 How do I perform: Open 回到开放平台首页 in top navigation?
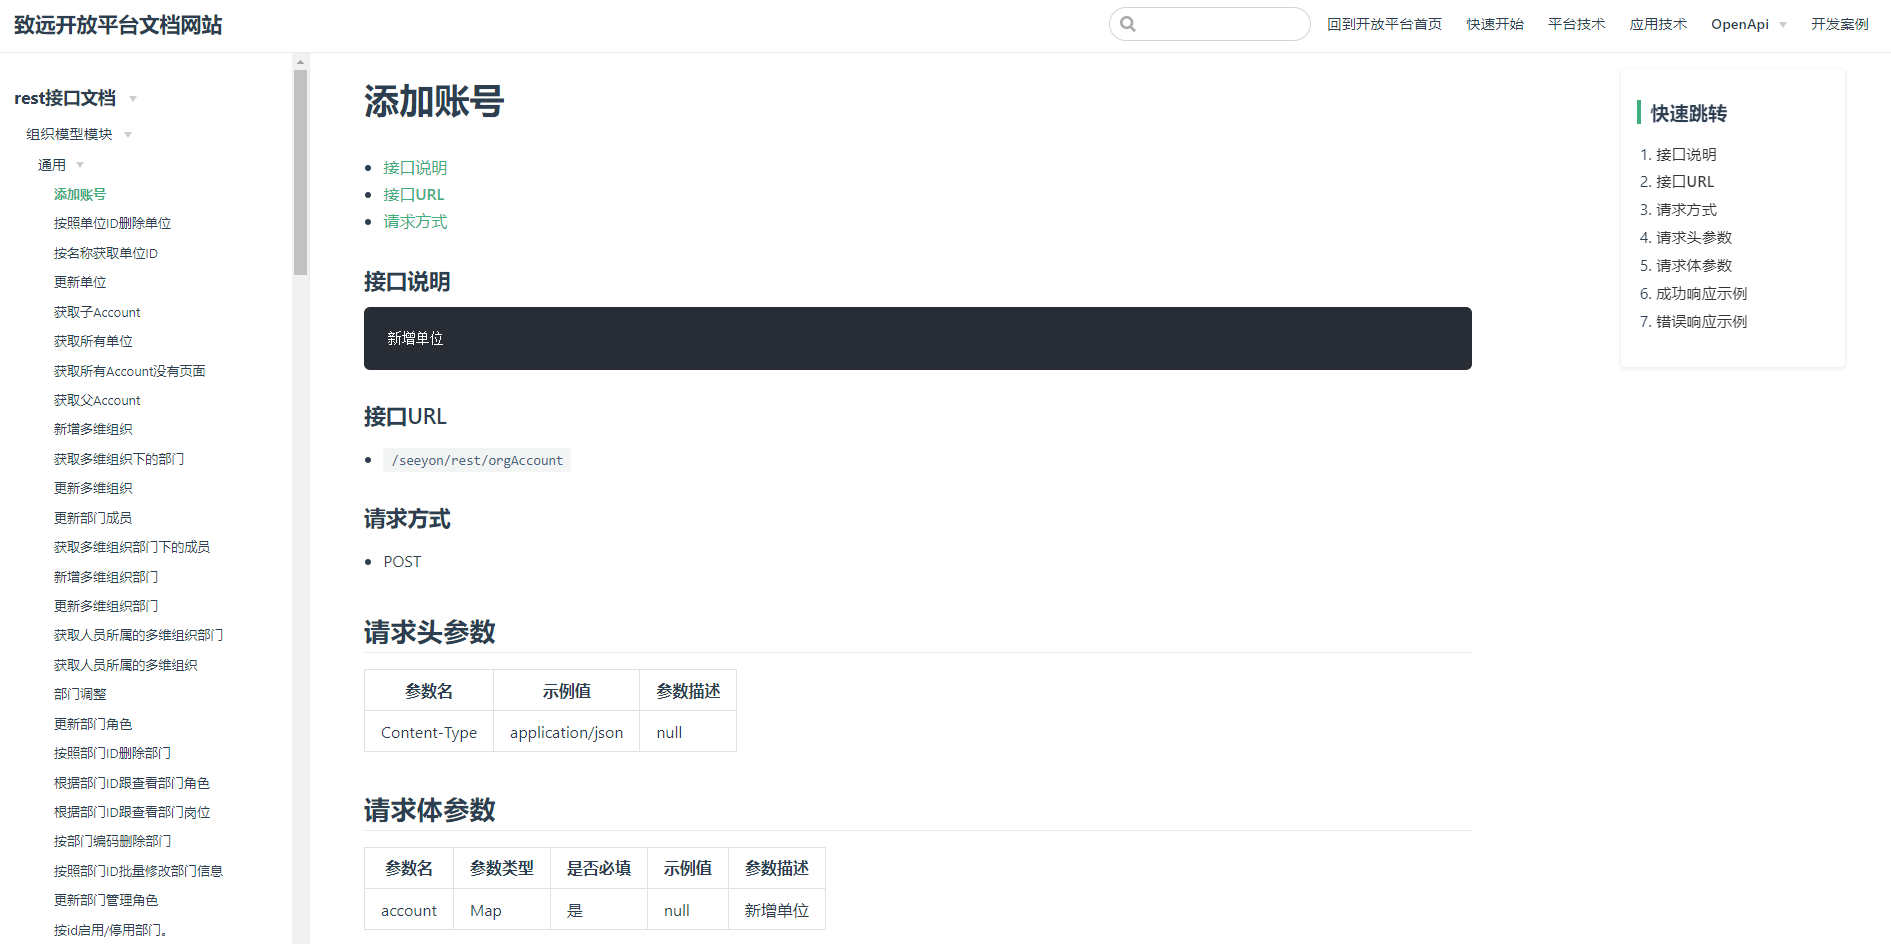(1384, 24)
